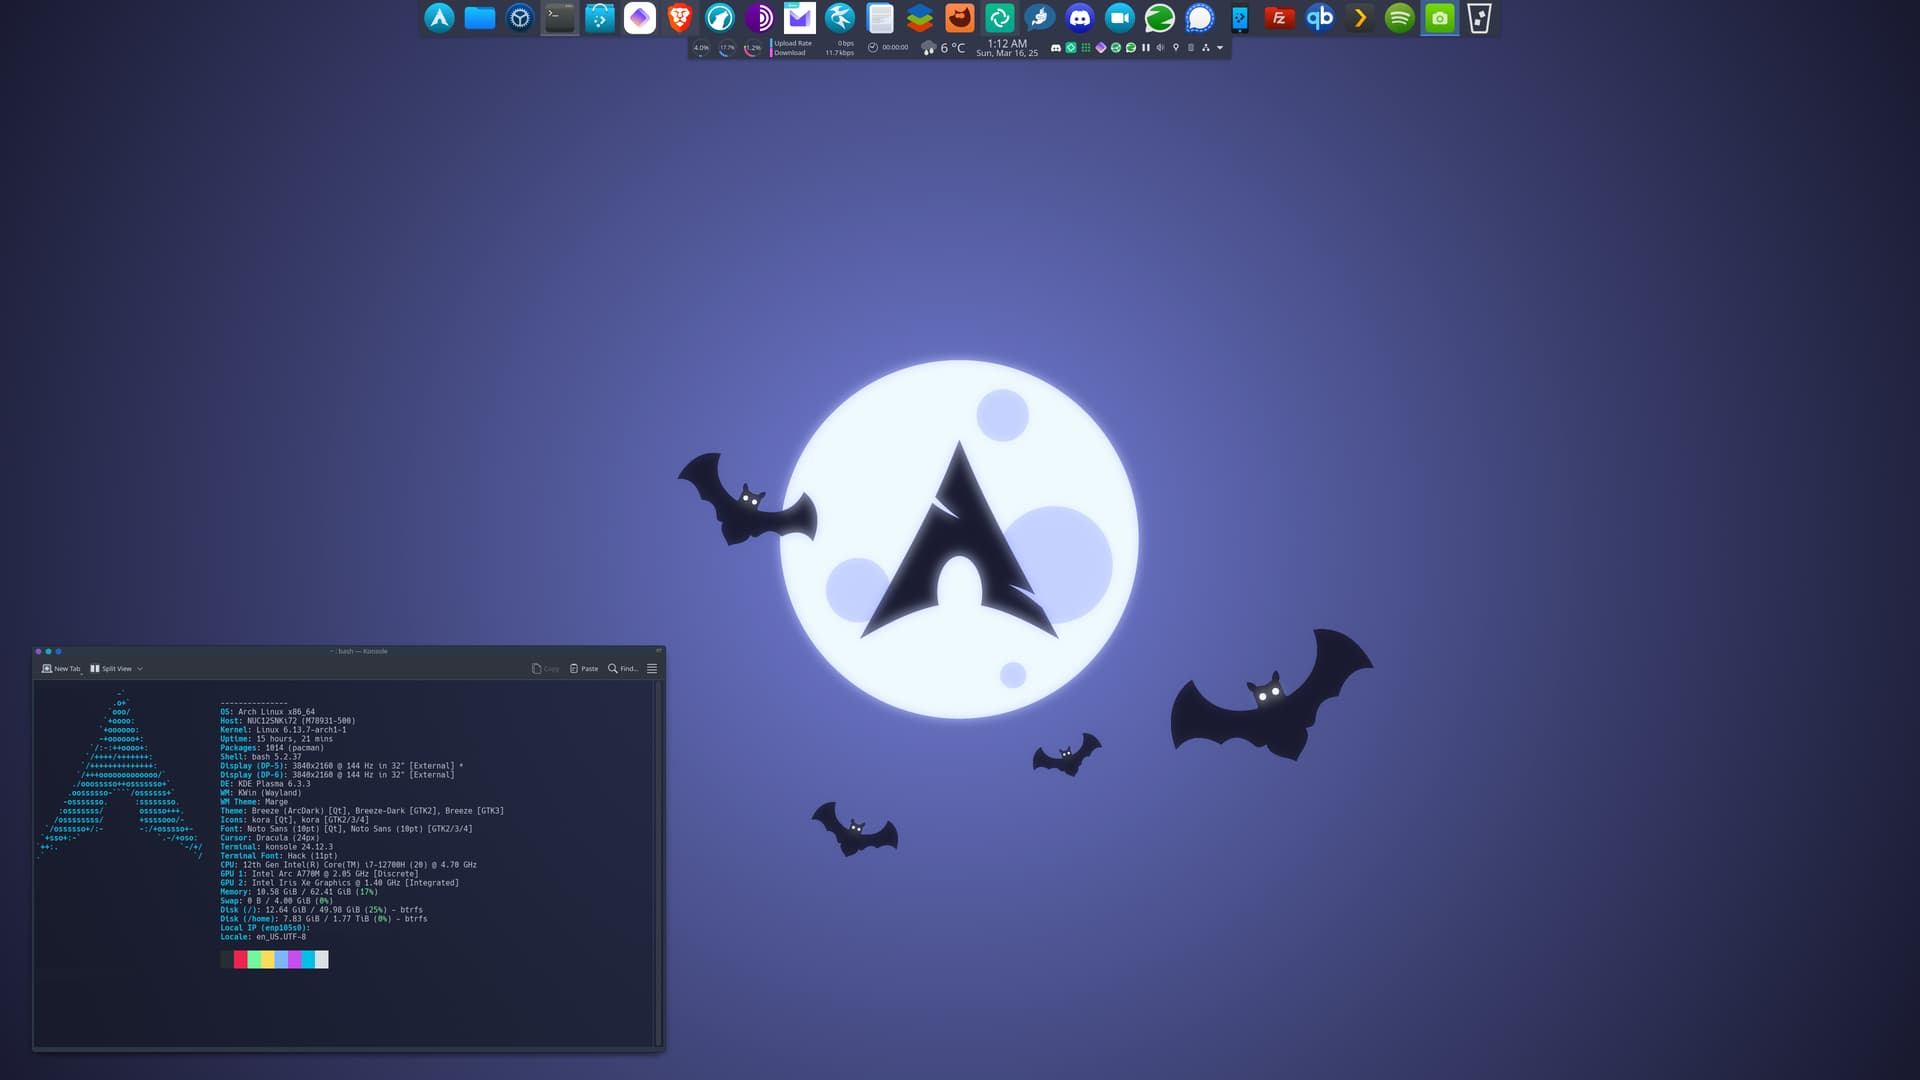Launch Discord from the dock

[1080, 18]
